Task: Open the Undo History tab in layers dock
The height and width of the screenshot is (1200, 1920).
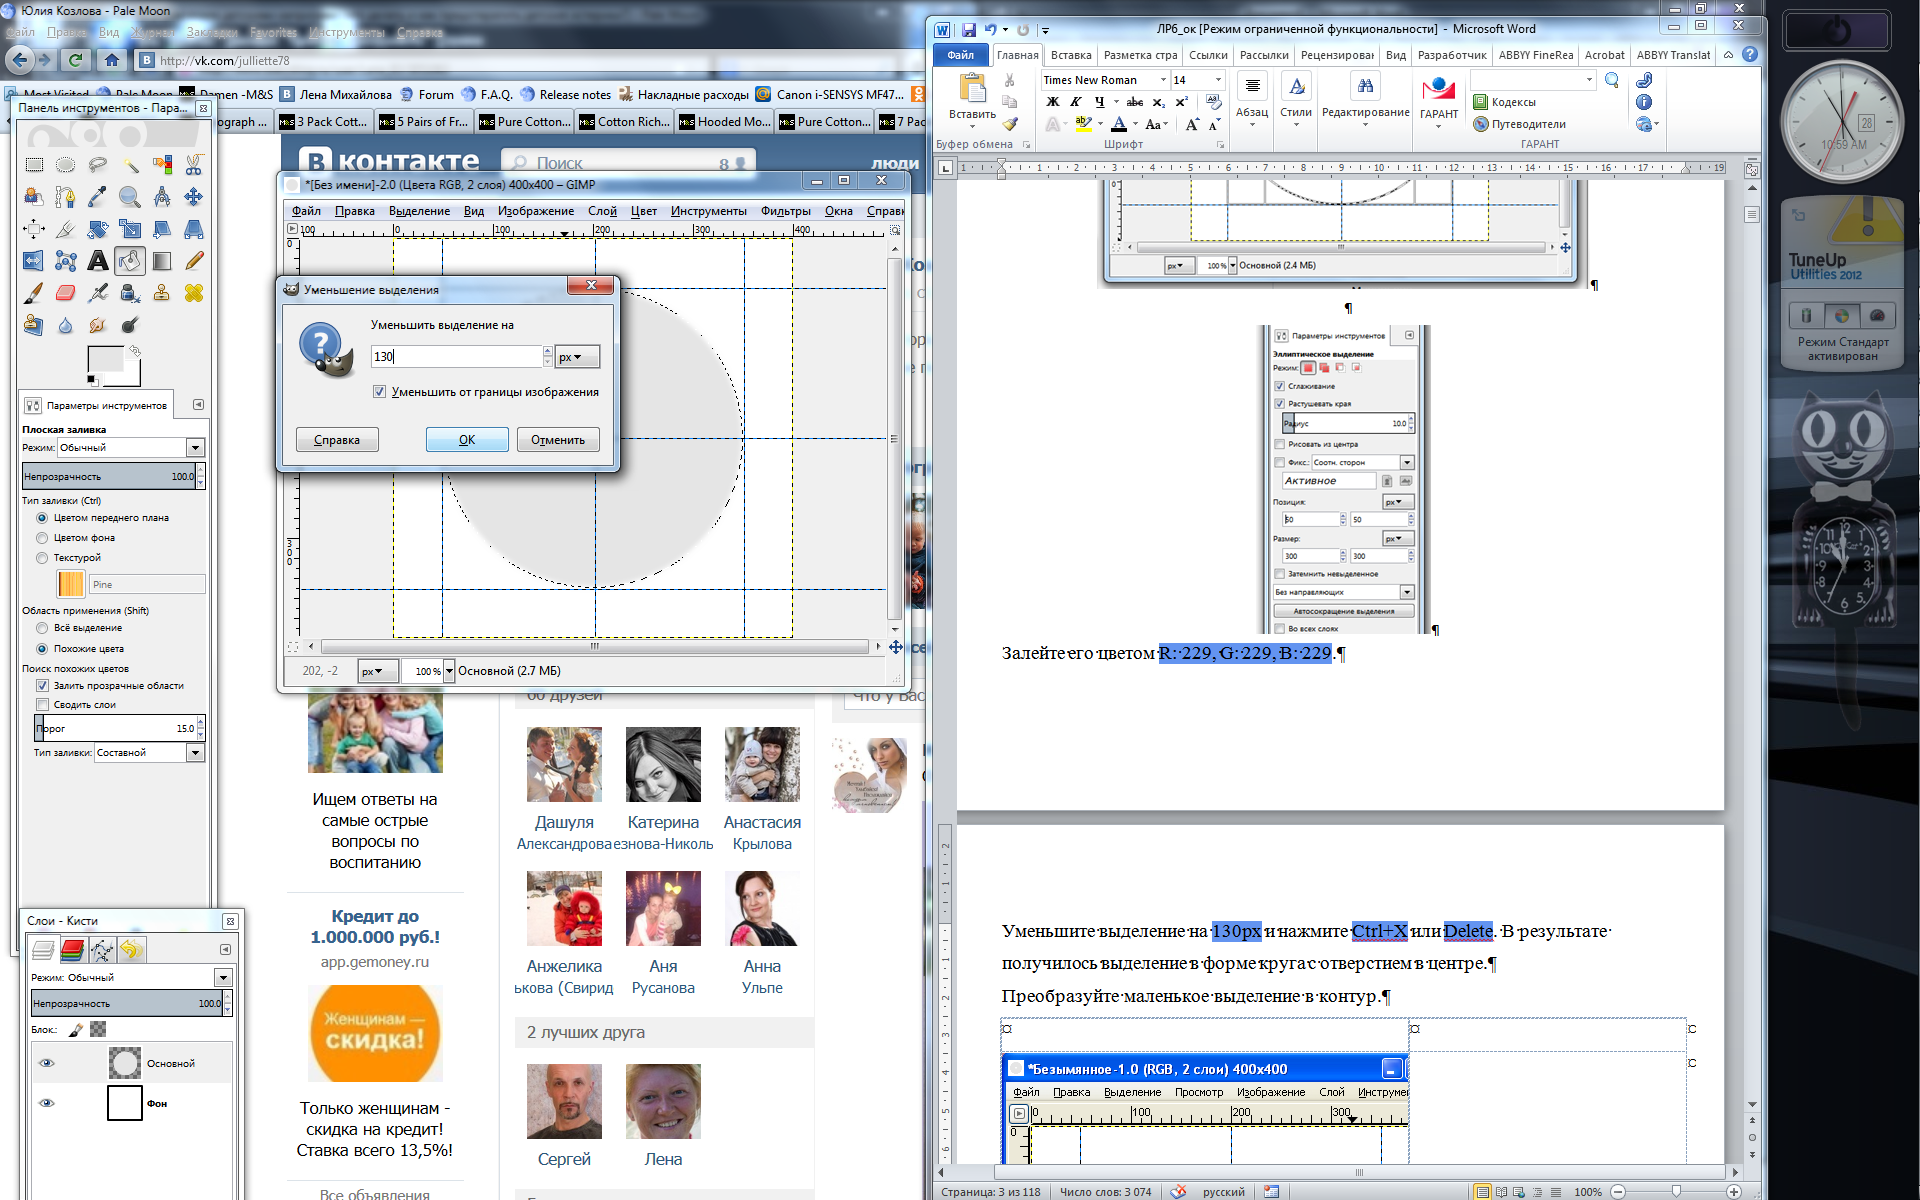Action: (132, 949)
